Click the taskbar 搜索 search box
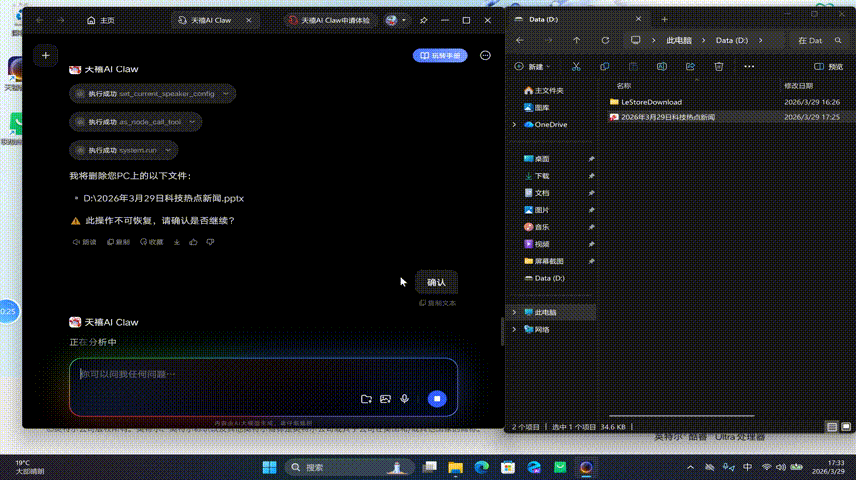This screenshot has height=480, width=856. click(349, 467)
